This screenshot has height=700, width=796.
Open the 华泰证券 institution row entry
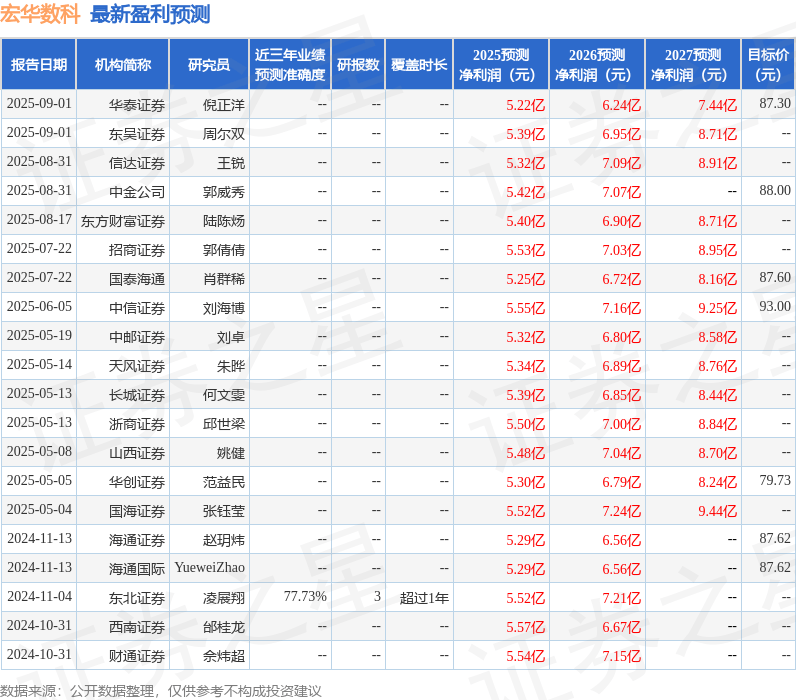[x=137, y=104]
